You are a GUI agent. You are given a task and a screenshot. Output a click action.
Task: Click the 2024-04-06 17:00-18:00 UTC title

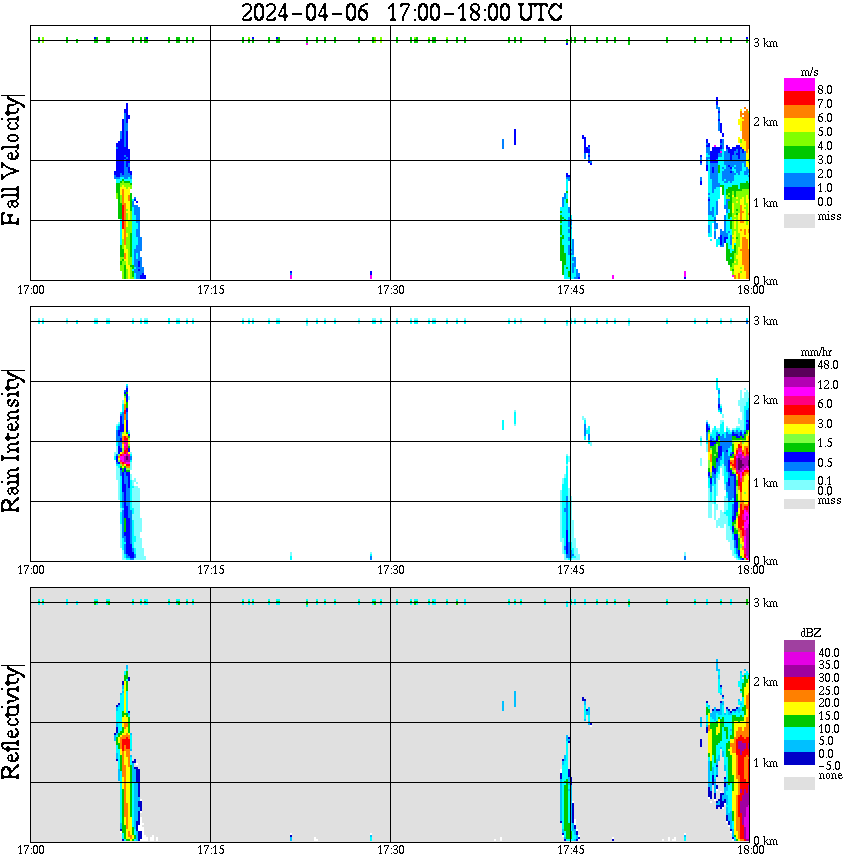point(401,12)
